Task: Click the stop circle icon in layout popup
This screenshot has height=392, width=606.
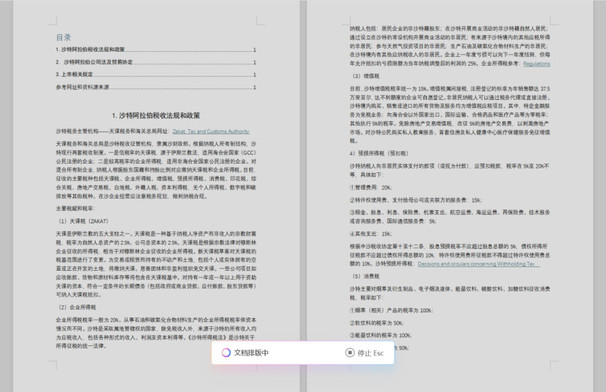Action: pyautogui.click(x=349, y=353)
